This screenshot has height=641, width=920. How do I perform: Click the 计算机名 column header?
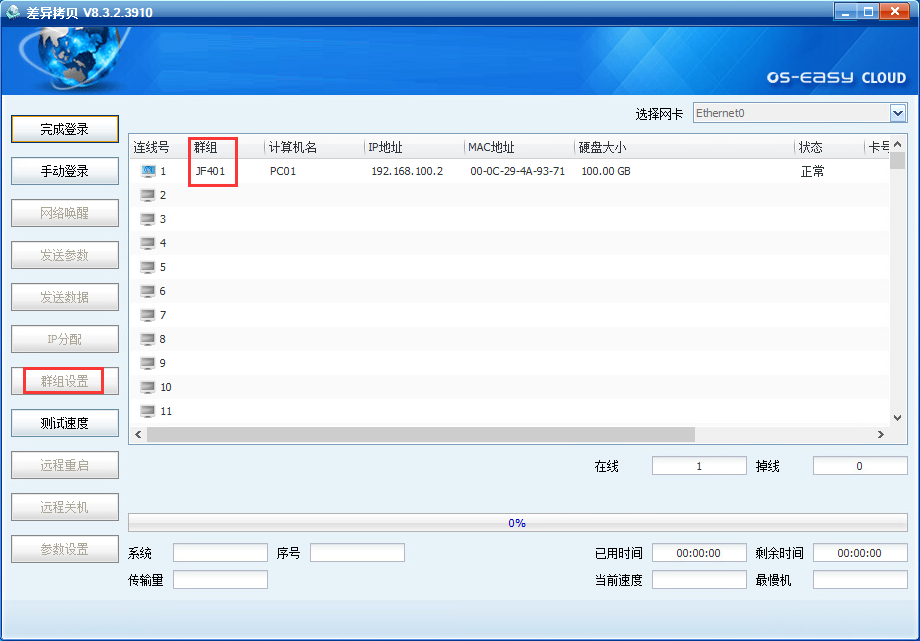293,147
